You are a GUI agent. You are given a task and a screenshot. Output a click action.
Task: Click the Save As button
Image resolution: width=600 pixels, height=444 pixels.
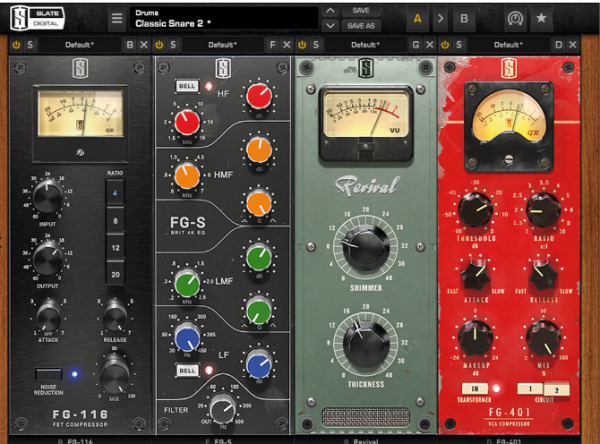pos(362,26)
